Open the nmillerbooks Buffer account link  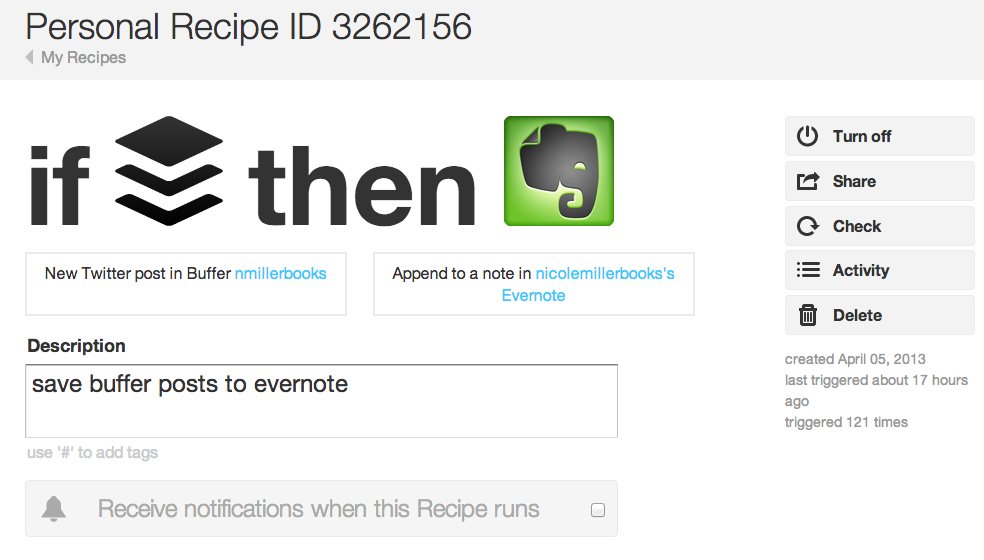tap(281, 274)
